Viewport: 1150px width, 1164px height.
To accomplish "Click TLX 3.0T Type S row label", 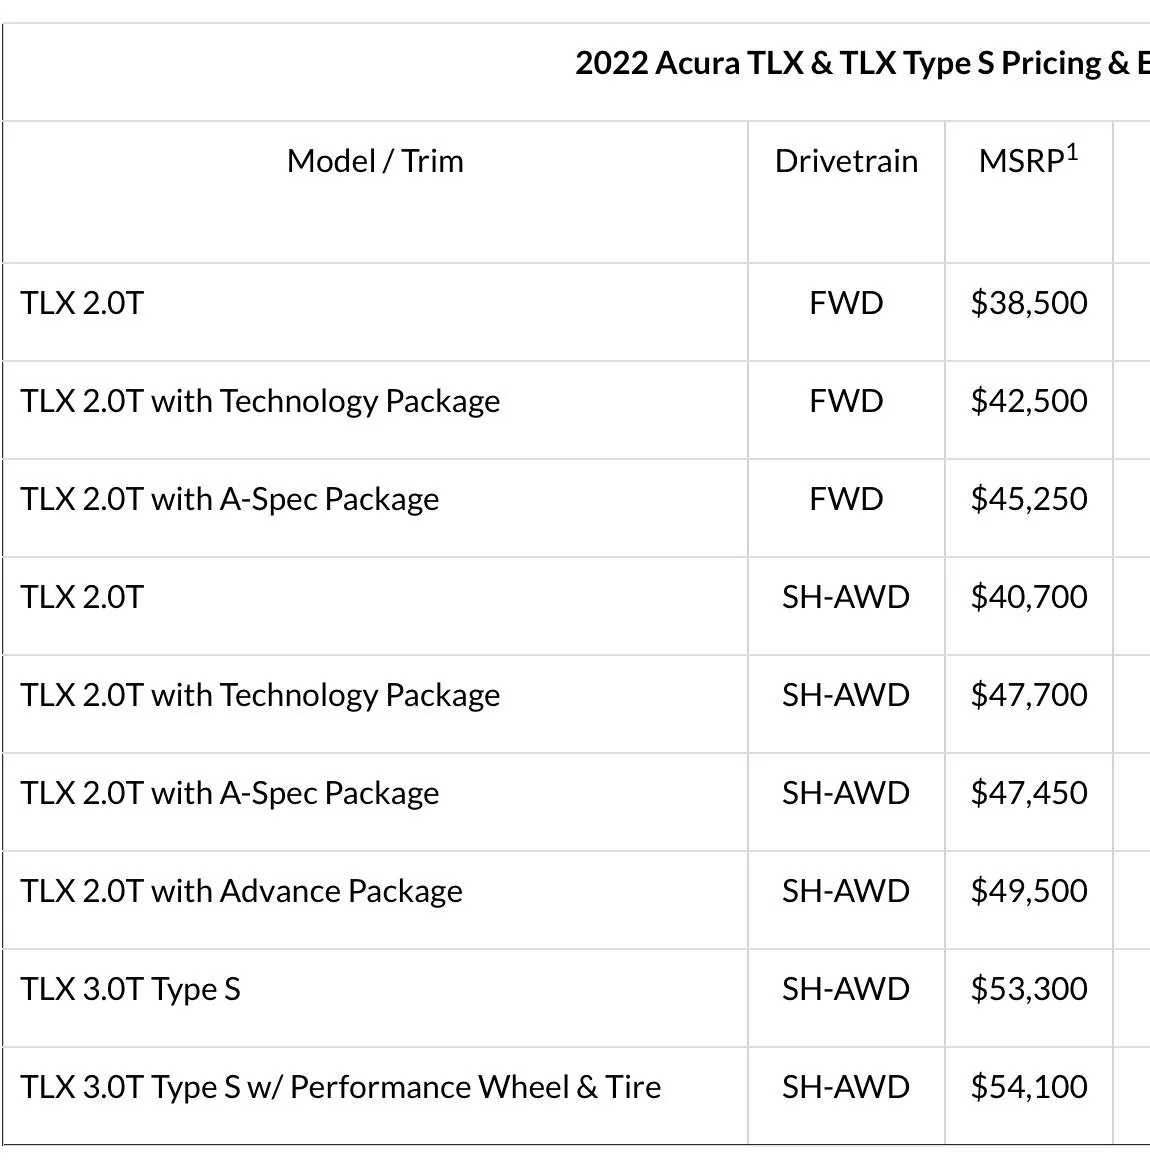I will tap(130, 989).
